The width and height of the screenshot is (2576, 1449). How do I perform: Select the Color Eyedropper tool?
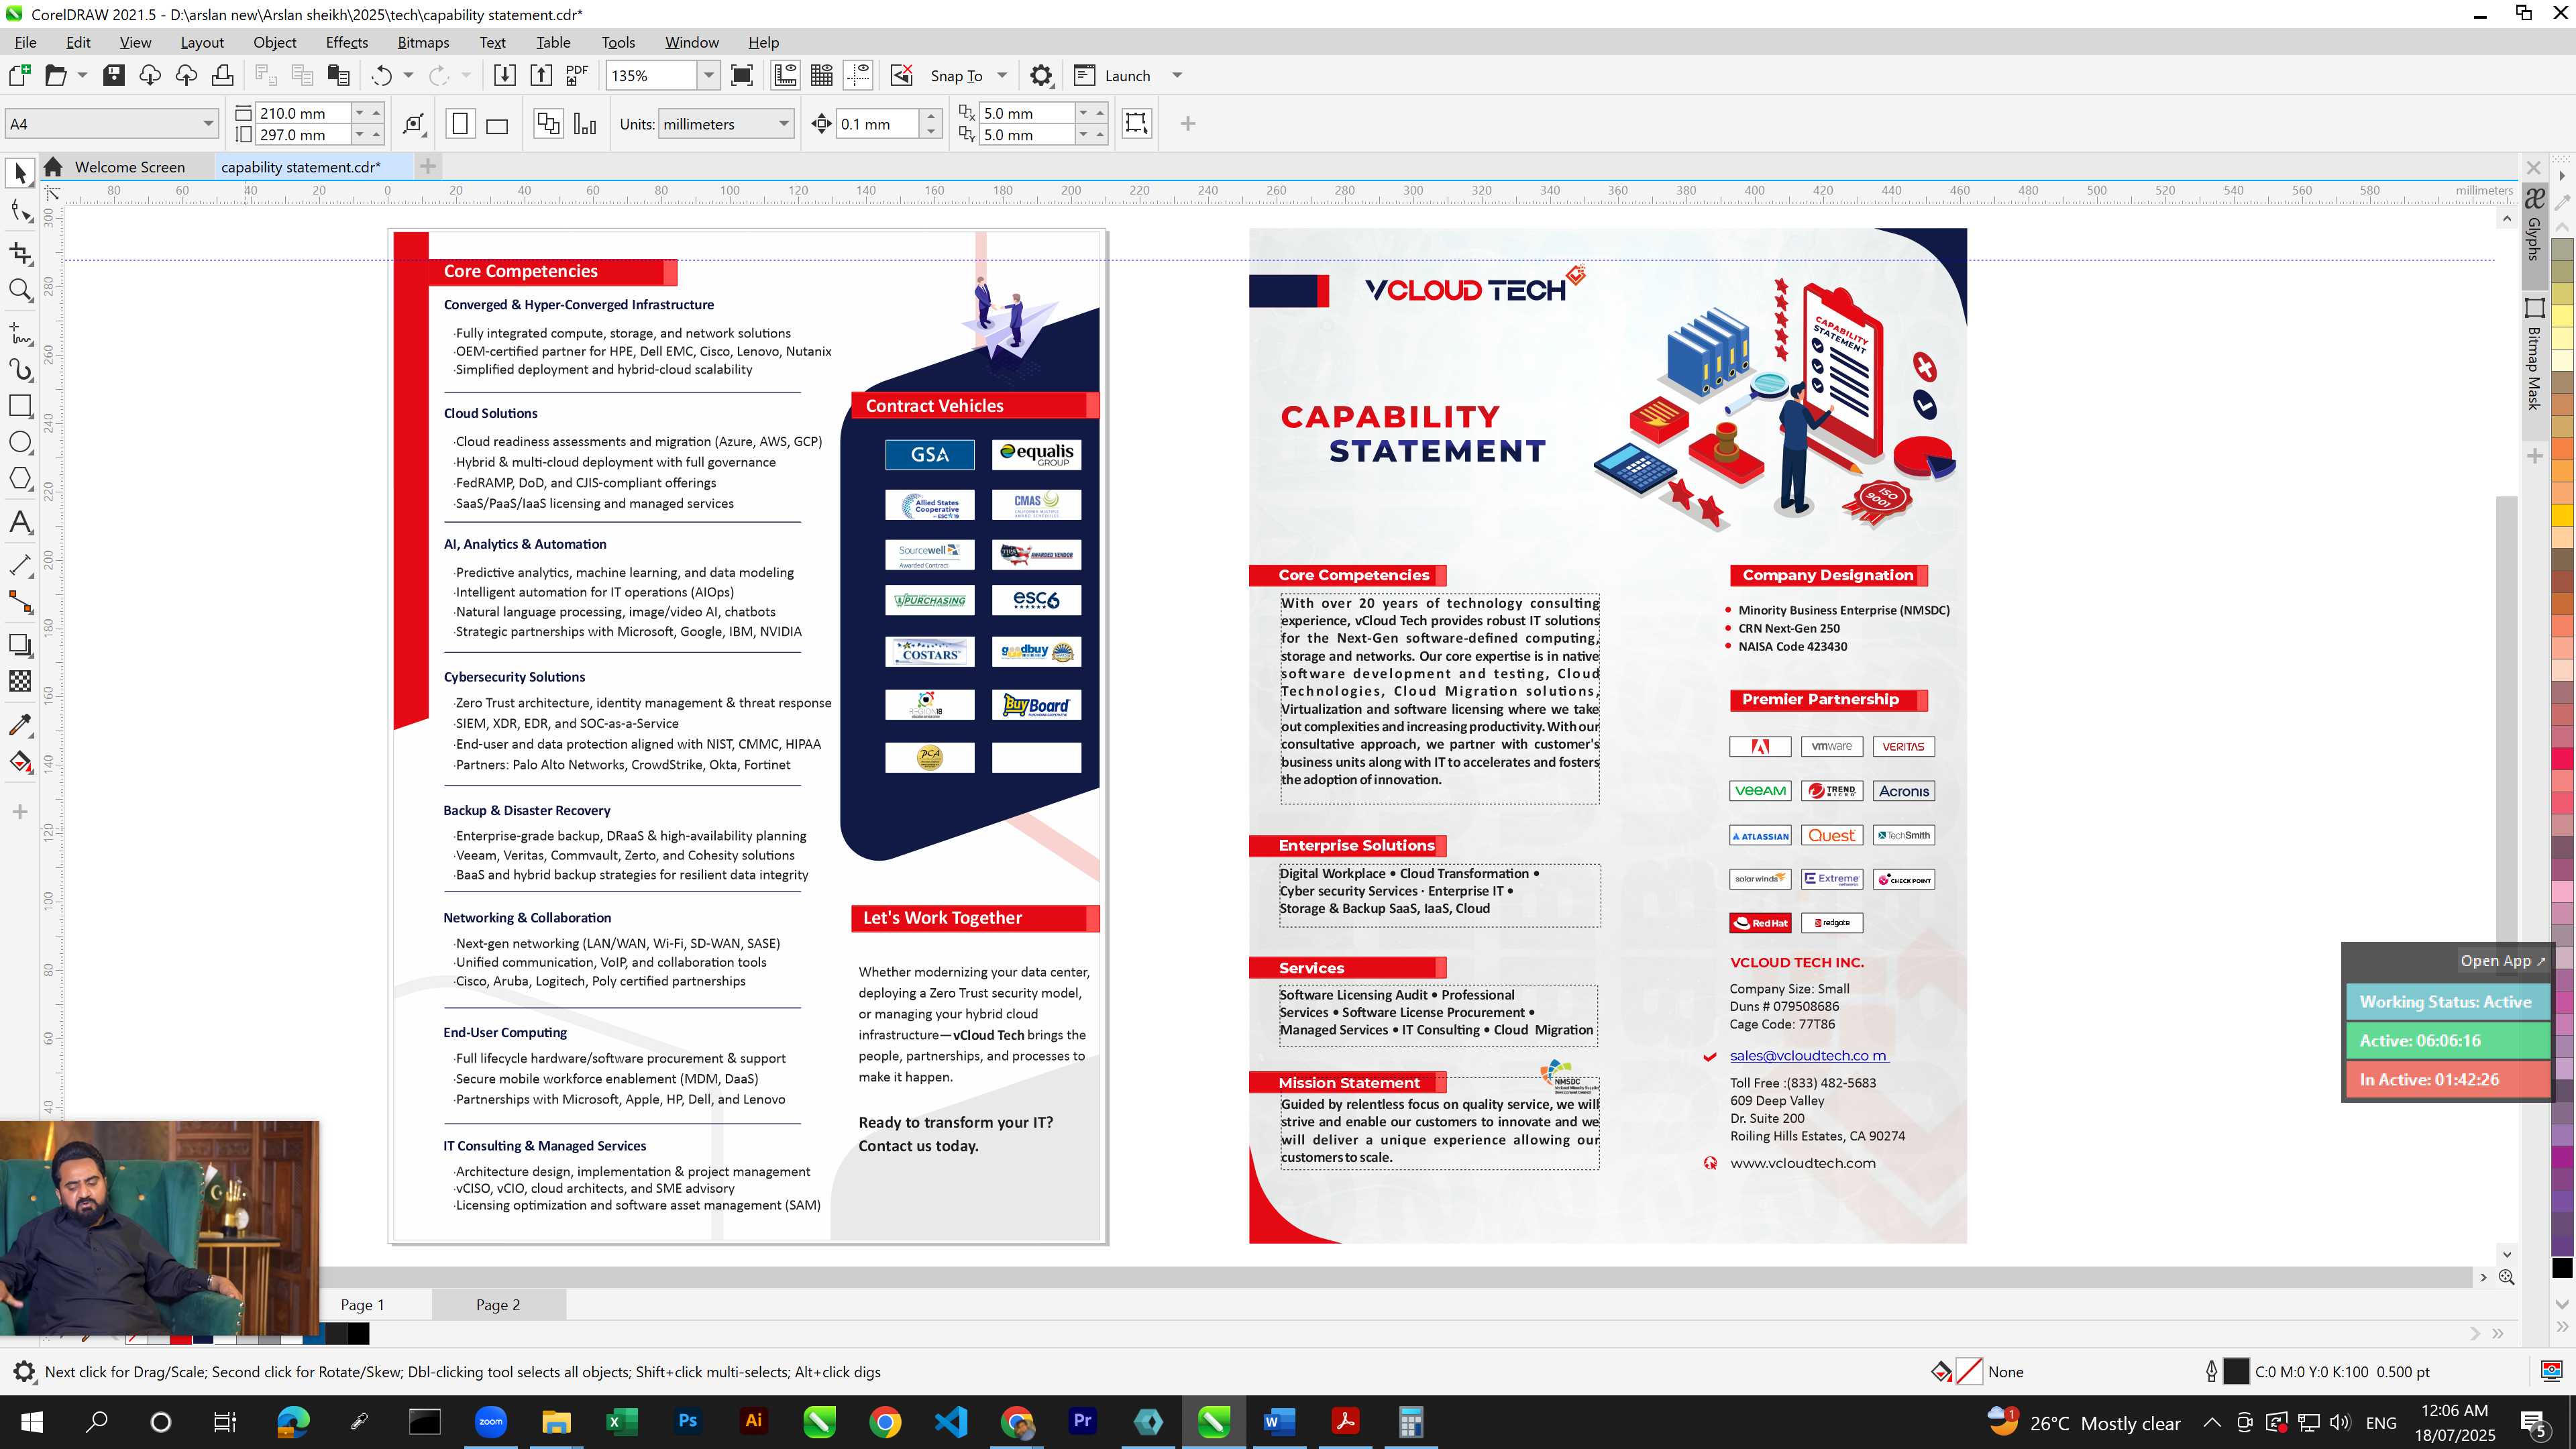pyautogui.click(x=20, y=724)
